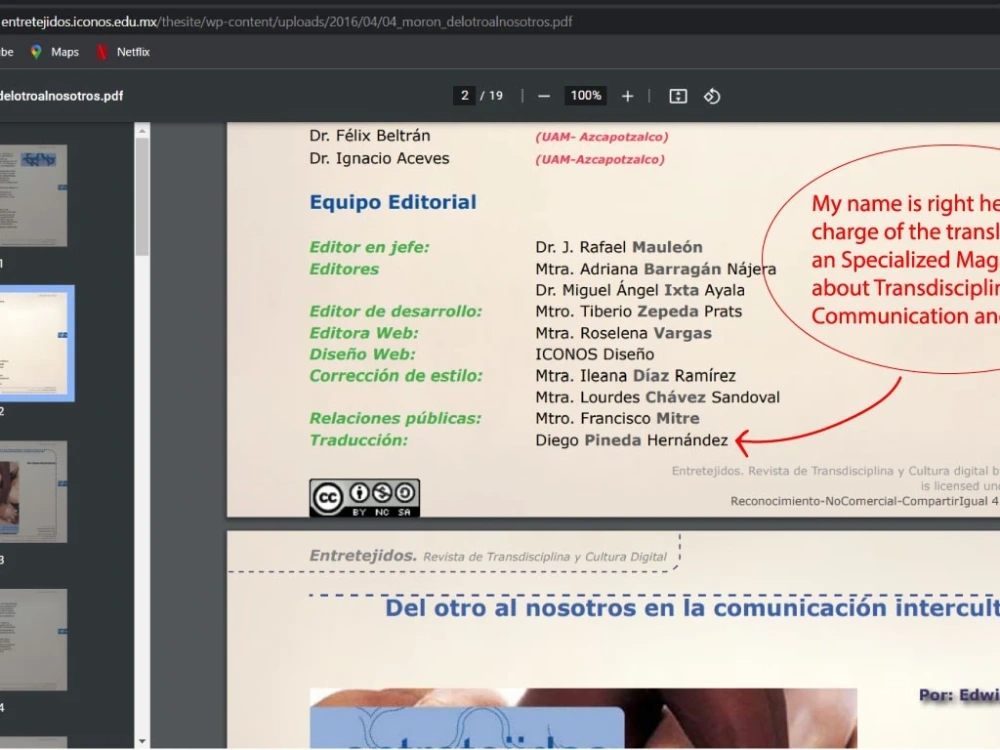Click 'Mtra. Ileana Díaz Ramírez'
Screen dimensions: 1000x750
tap(635, 376)
